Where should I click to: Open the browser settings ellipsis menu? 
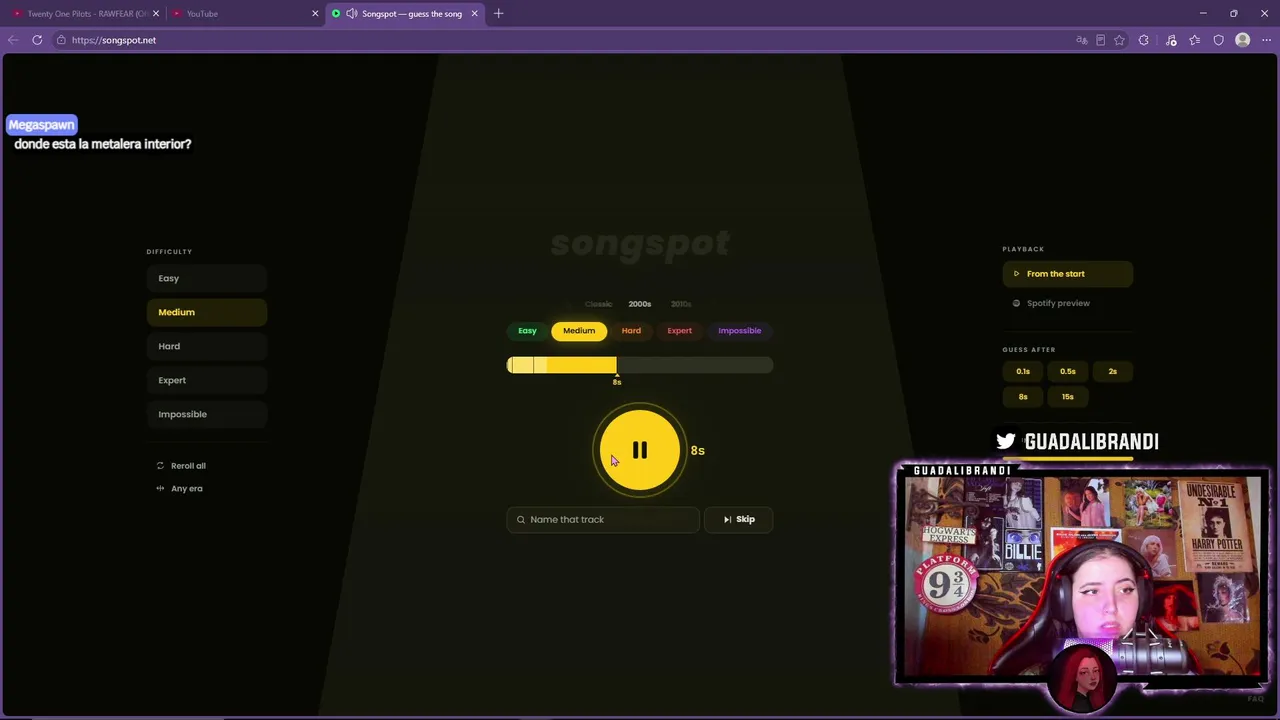click(1266, 40)
